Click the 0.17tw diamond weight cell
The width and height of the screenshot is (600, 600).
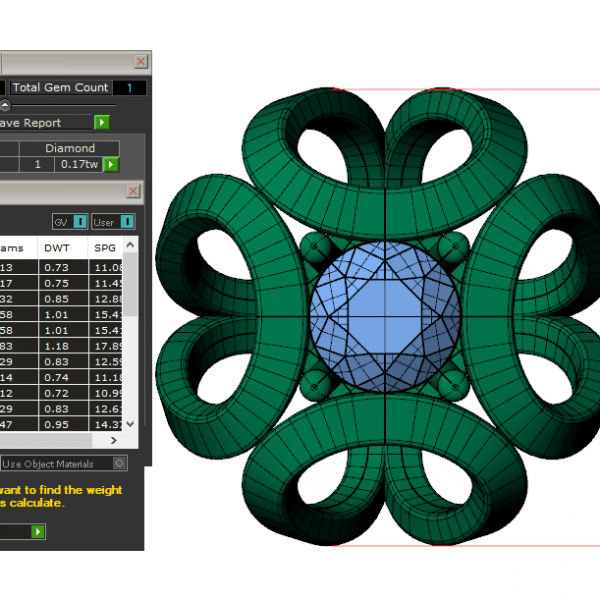77,164
